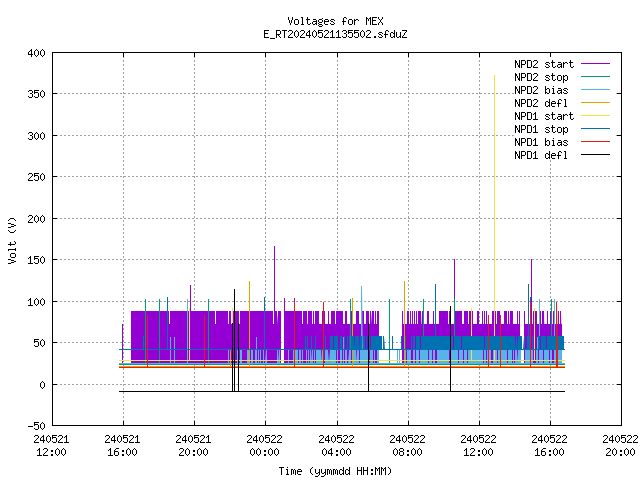
Task: Click the 'NPD2 stop' legend label
Action: (x=541, y=77)
